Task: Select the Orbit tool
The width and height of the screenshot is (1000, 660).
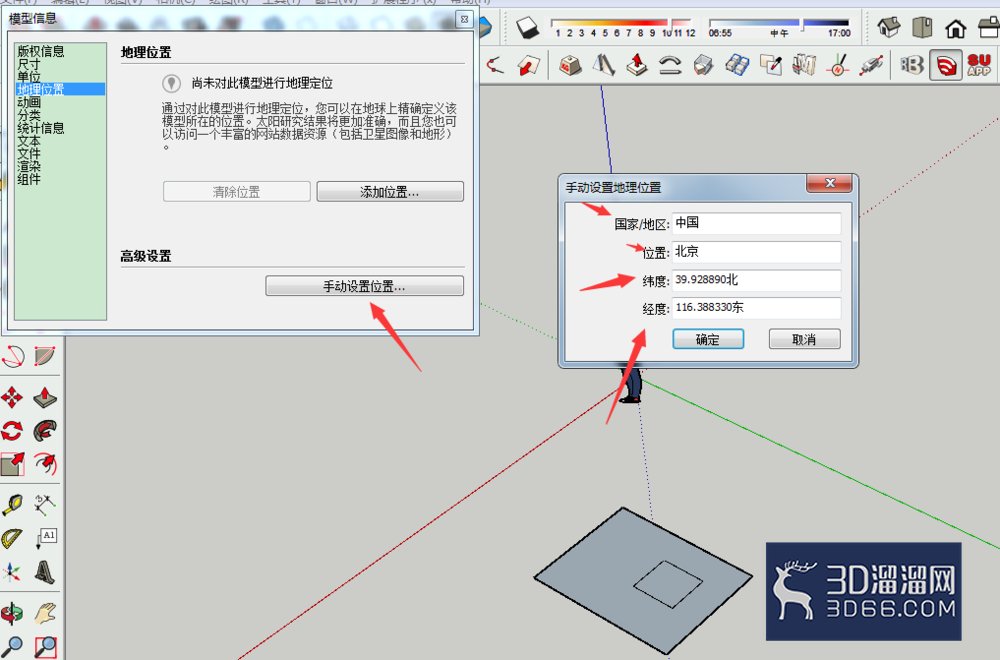Action: click(12, 613)
